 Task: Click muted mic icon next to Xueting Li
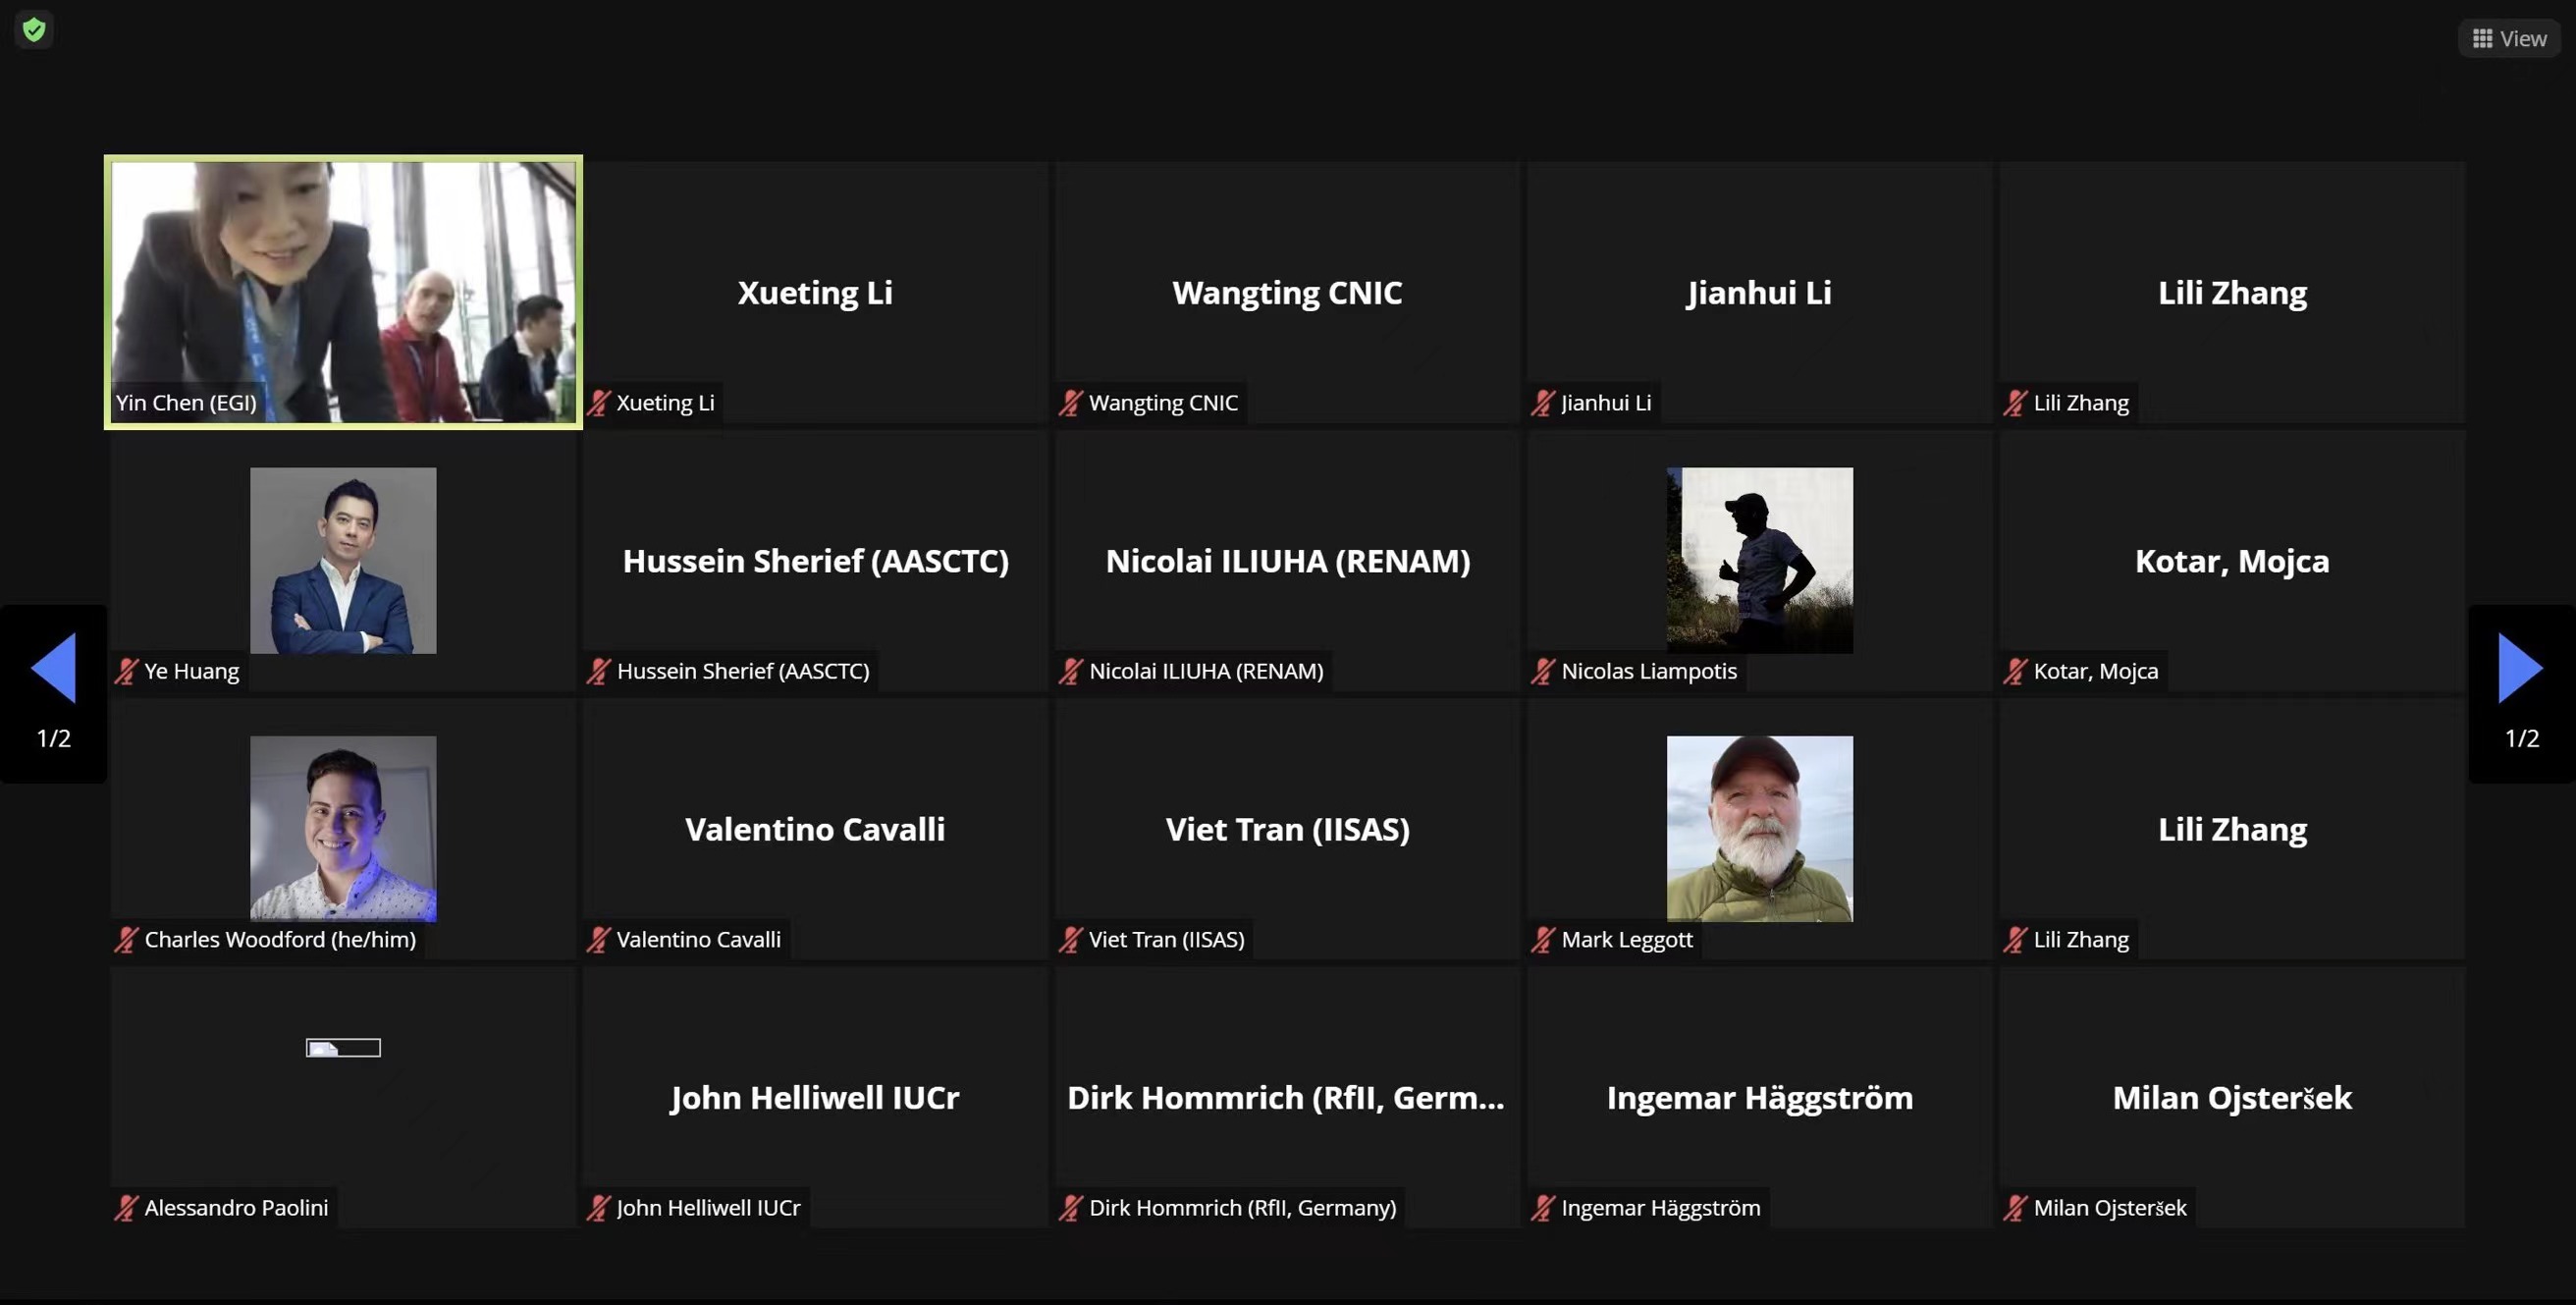pyautogui.click(x=599, y=403)
